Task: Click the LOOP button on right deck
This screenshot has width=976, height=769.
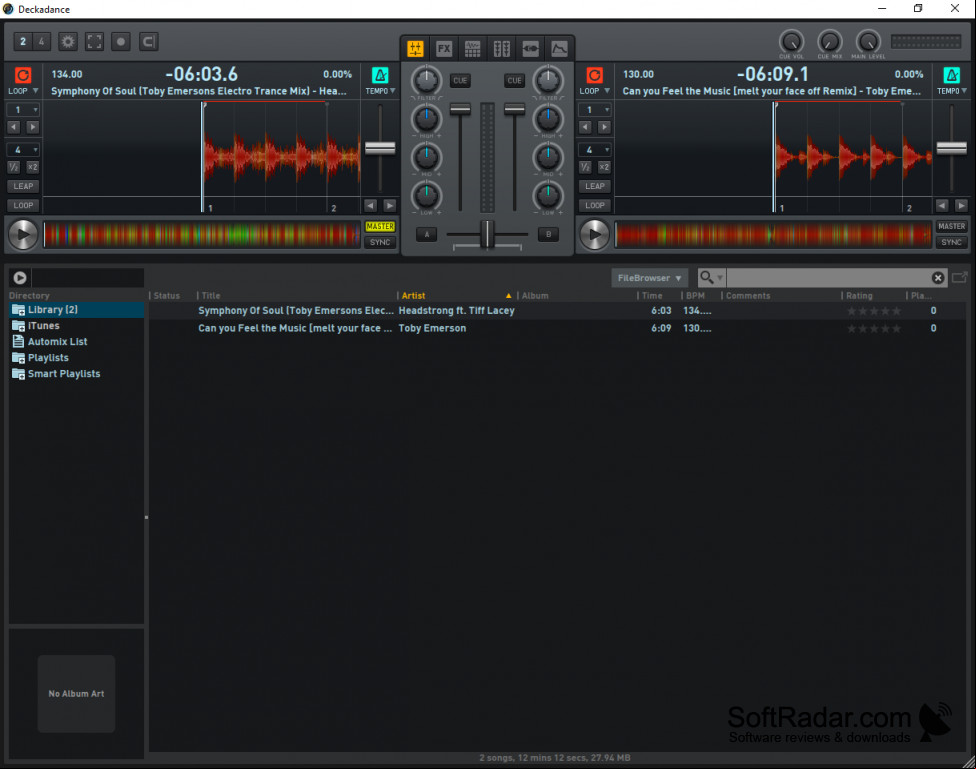Action: click(x=594, y=205)
